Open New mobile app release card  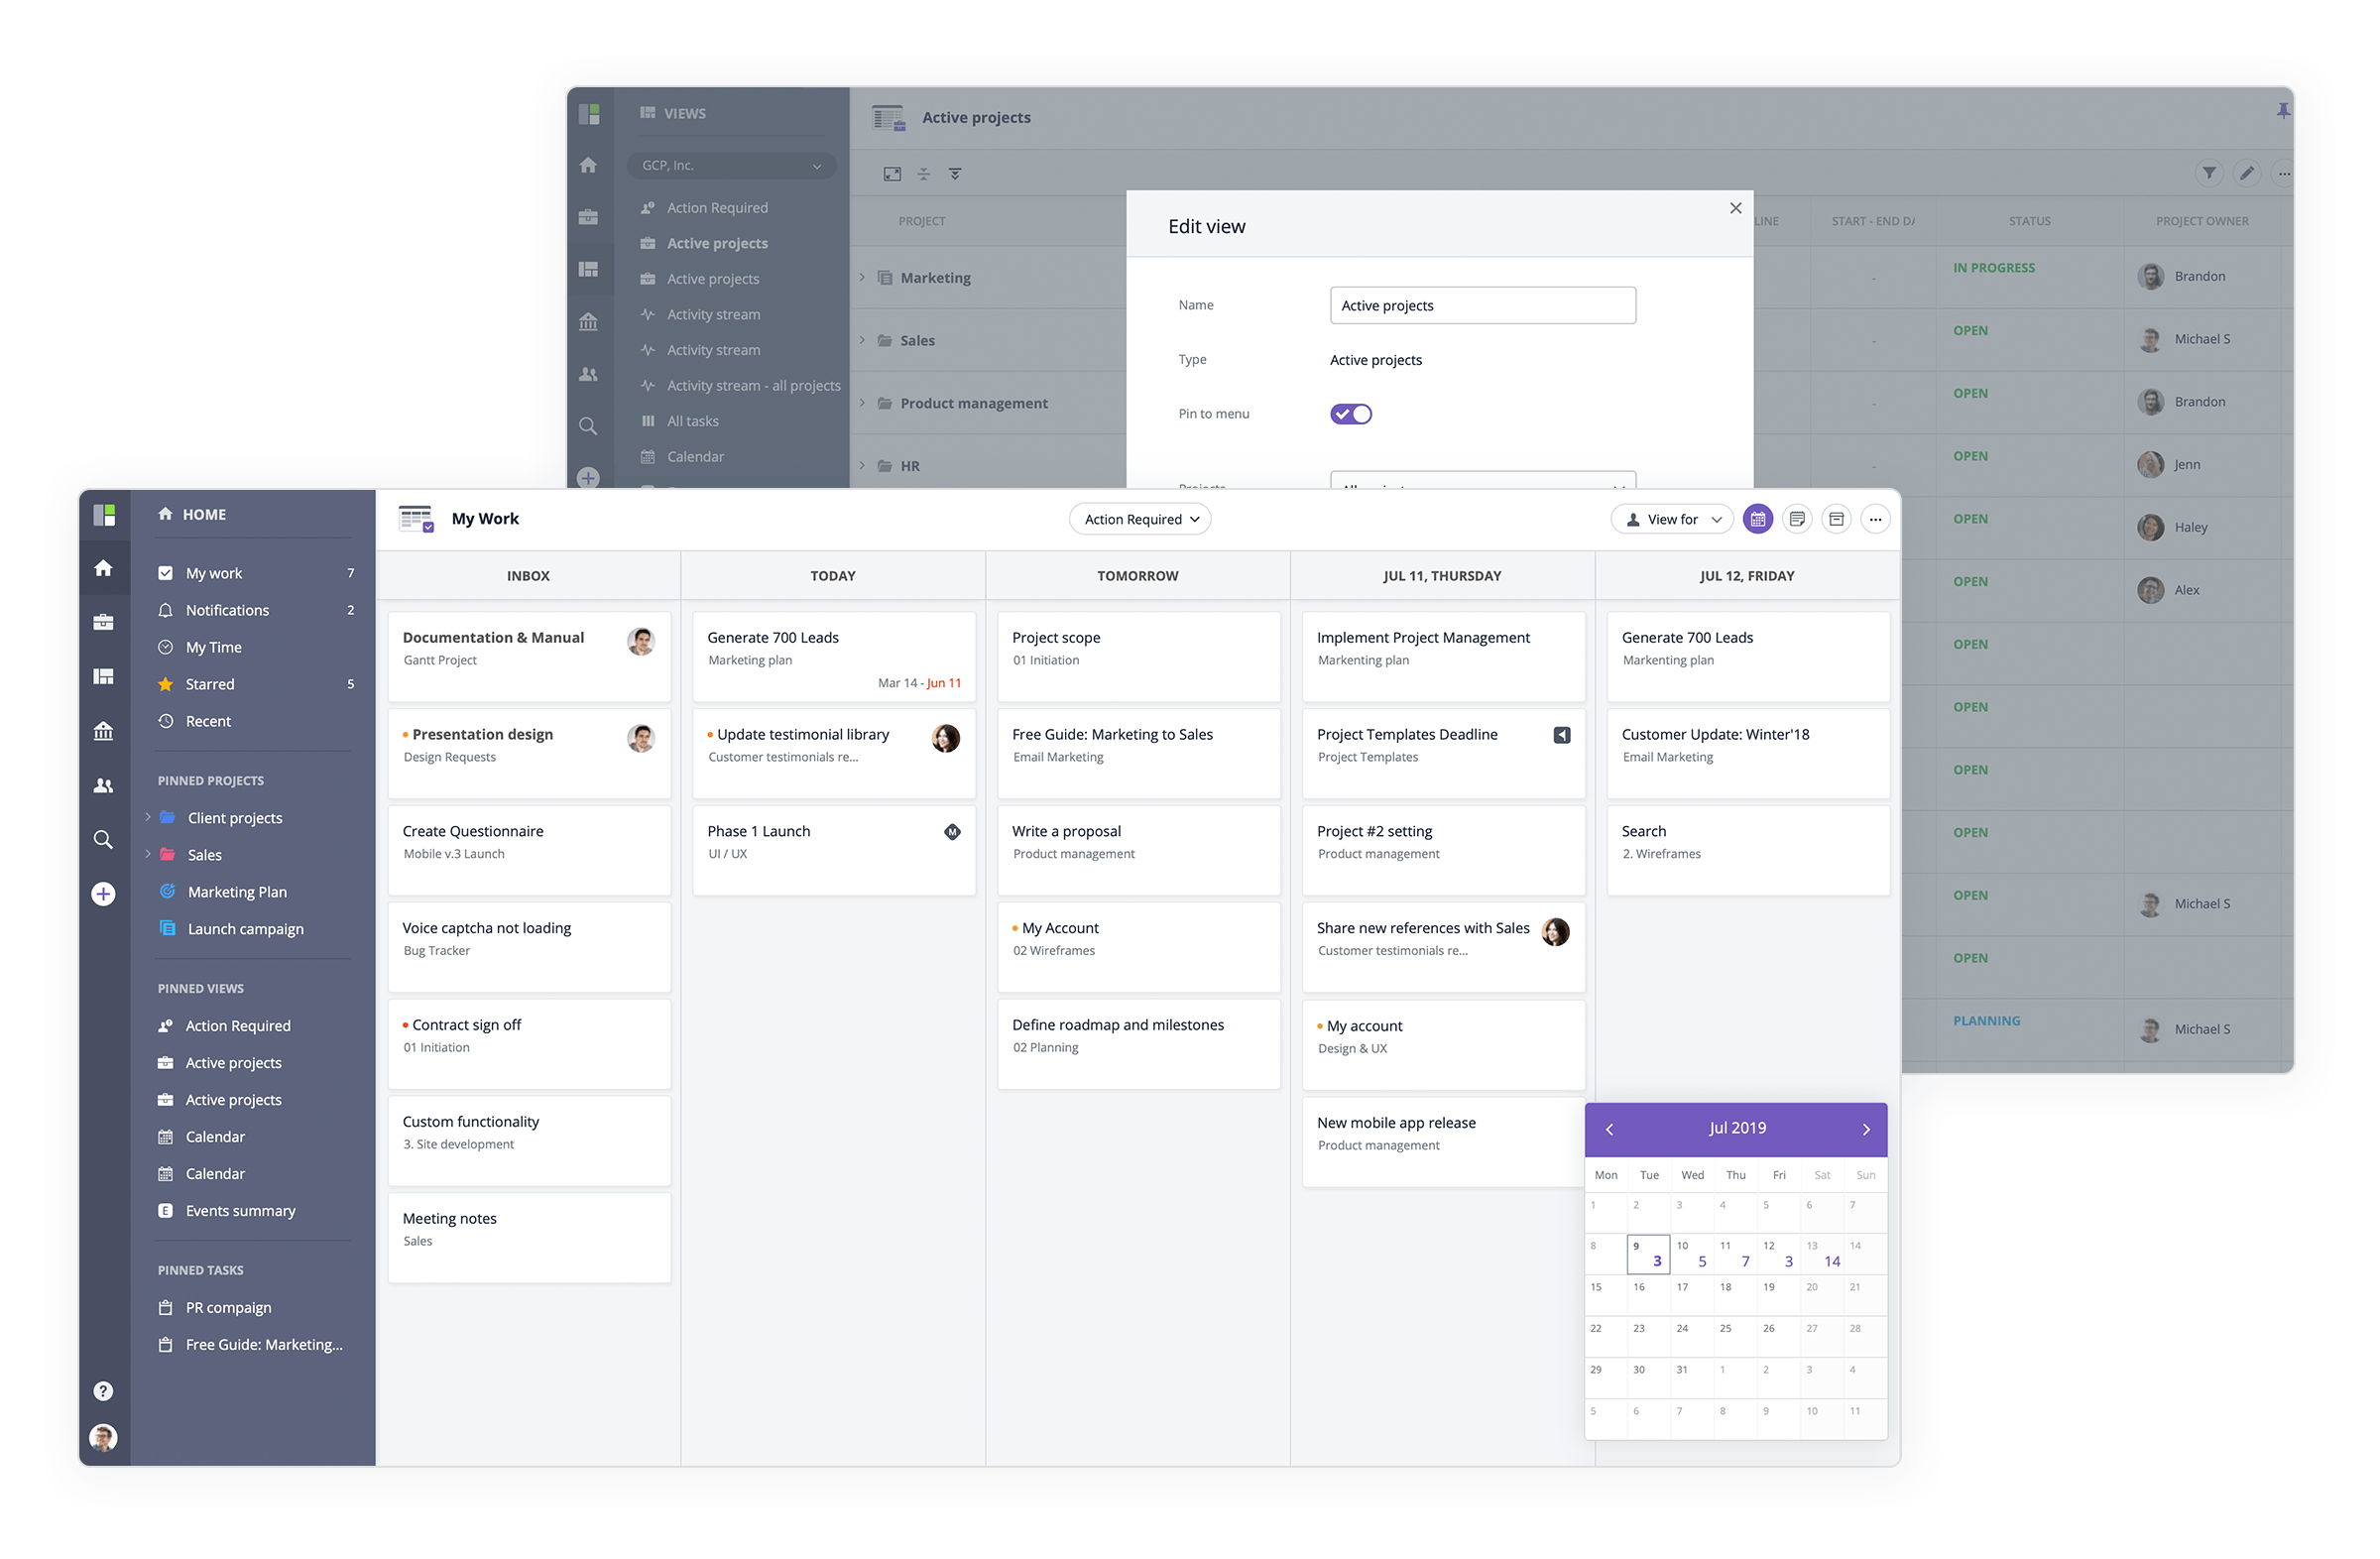coord(1444,1142)
